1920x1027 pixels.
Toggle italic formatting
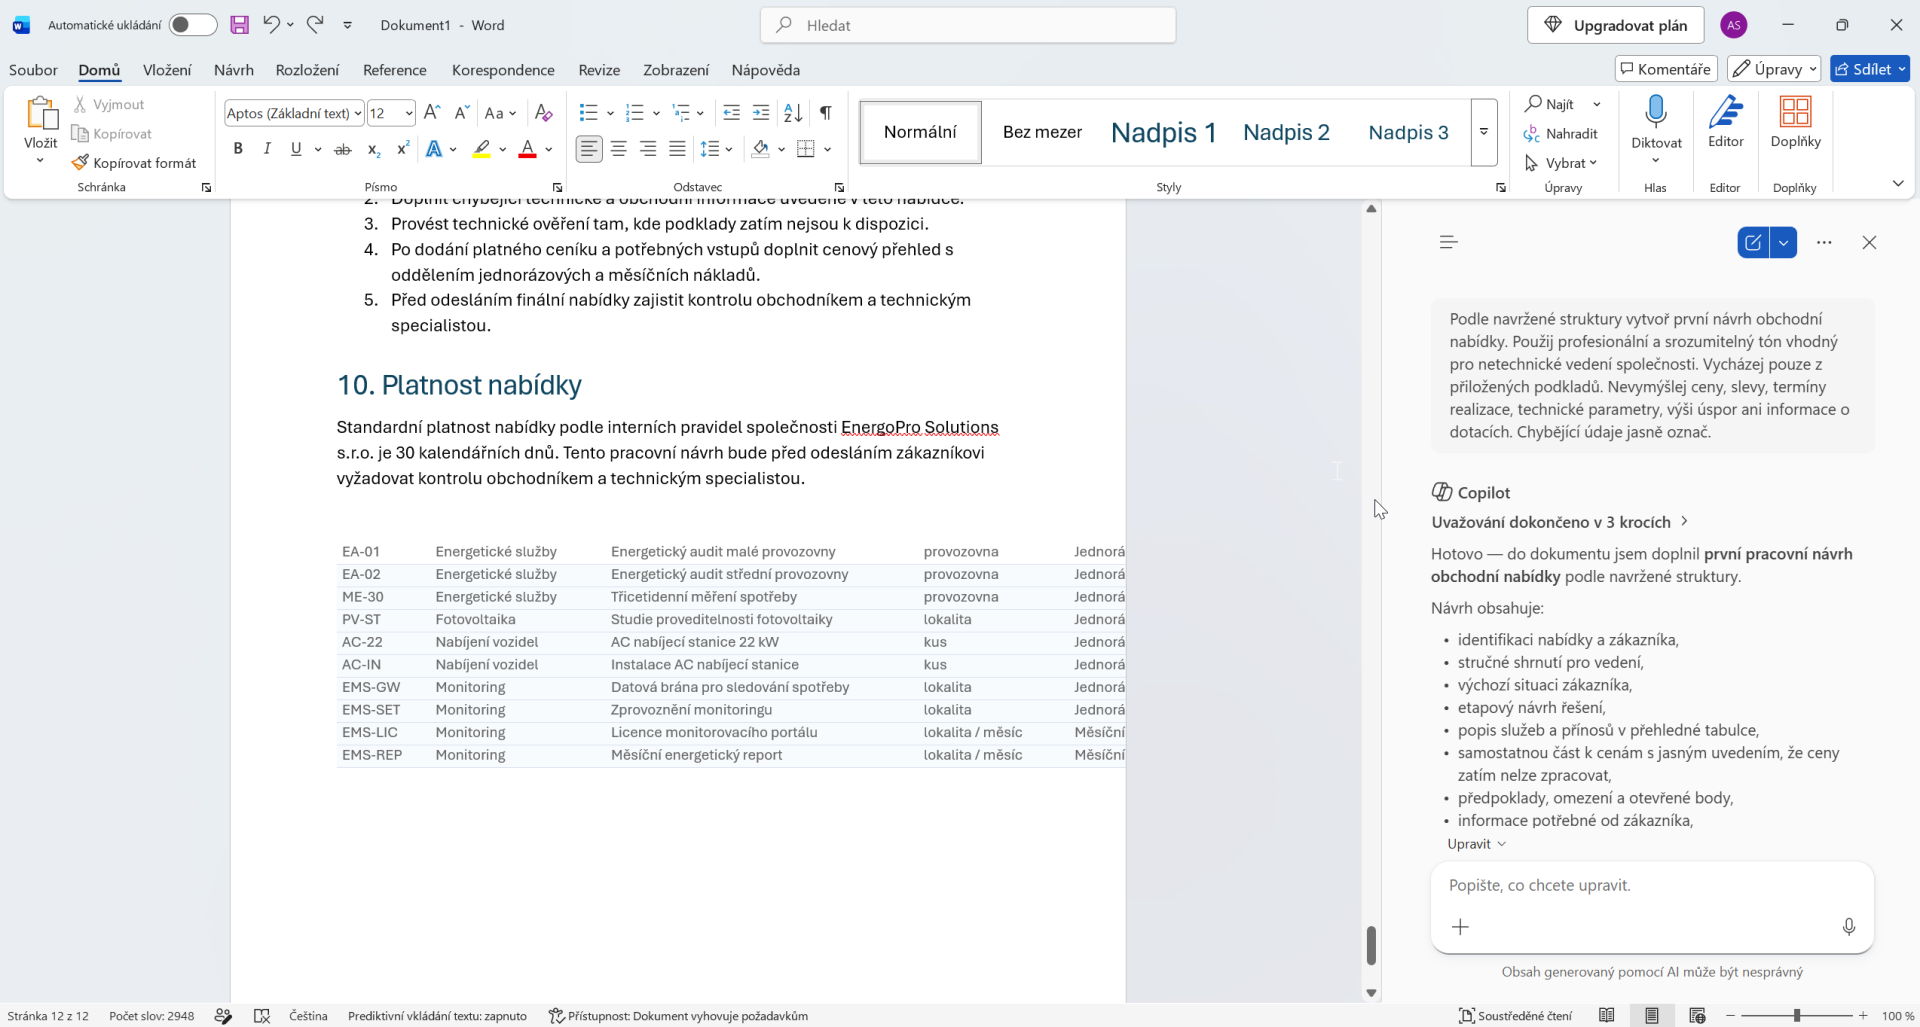267,149
